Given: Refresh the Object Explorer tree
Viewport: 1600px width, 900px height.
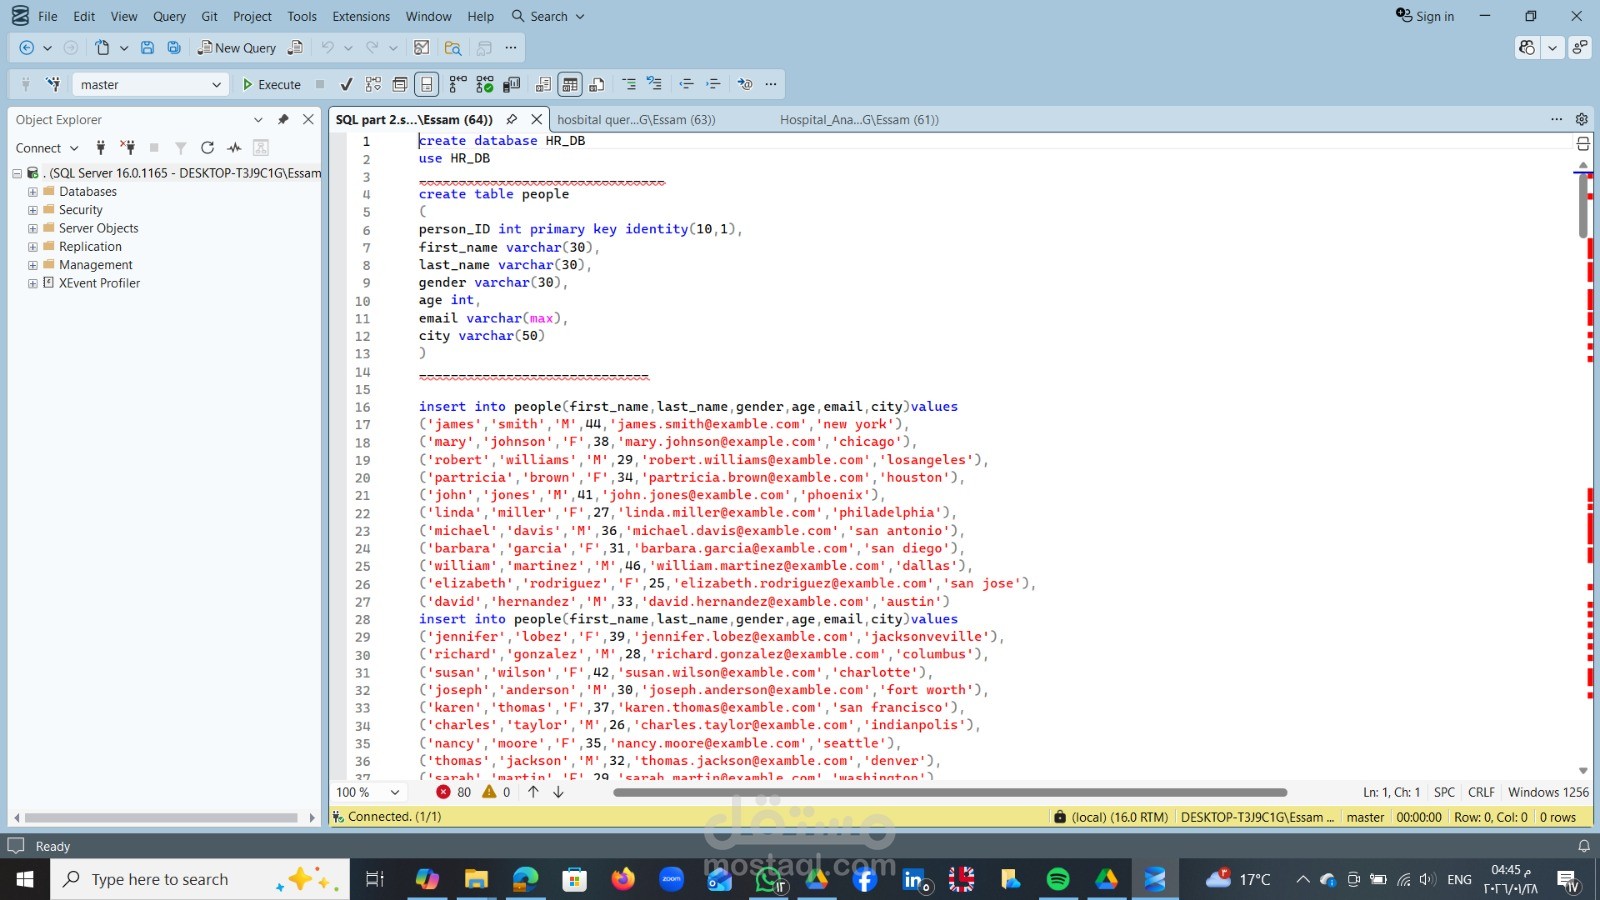Looking at the screenshot, I should pyautogui.click(x=207, y=148).
